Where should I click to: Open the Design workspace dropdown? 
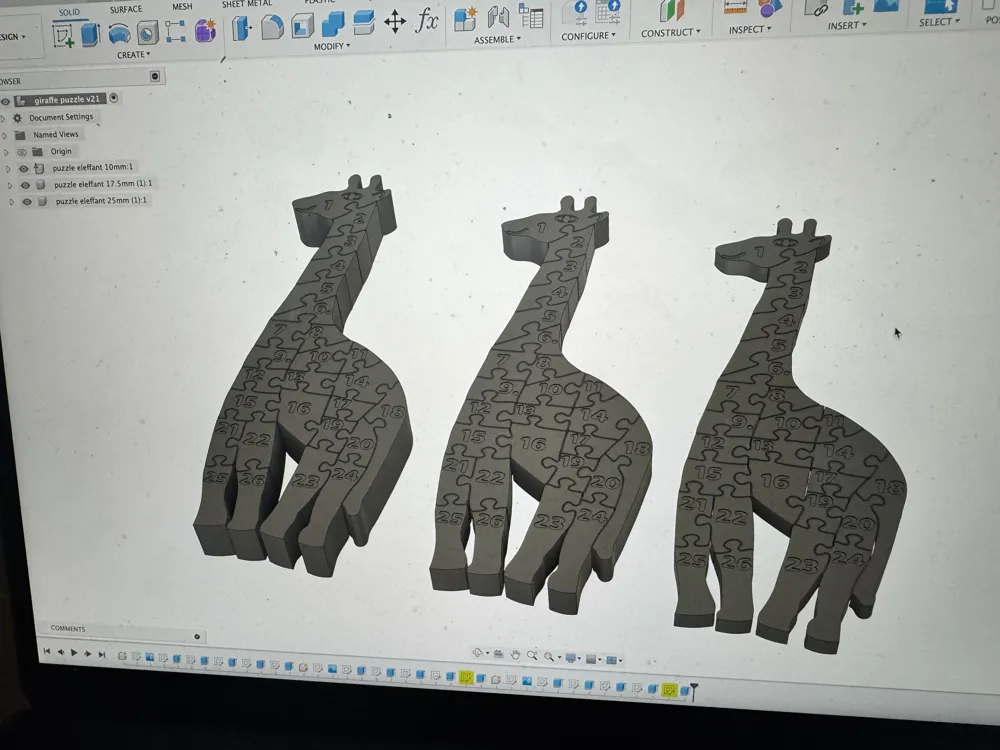[x=13, y=37]
